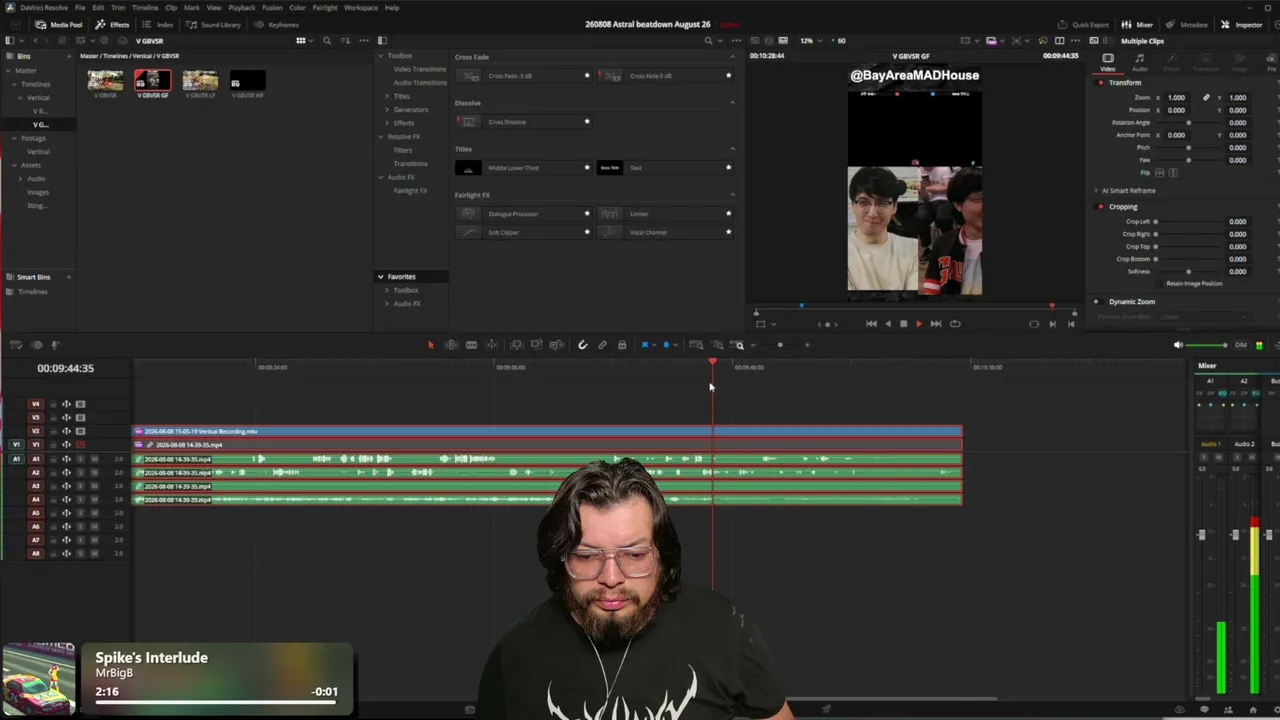
Task: Solo audio track A3
Action: [x=81, y=486]
